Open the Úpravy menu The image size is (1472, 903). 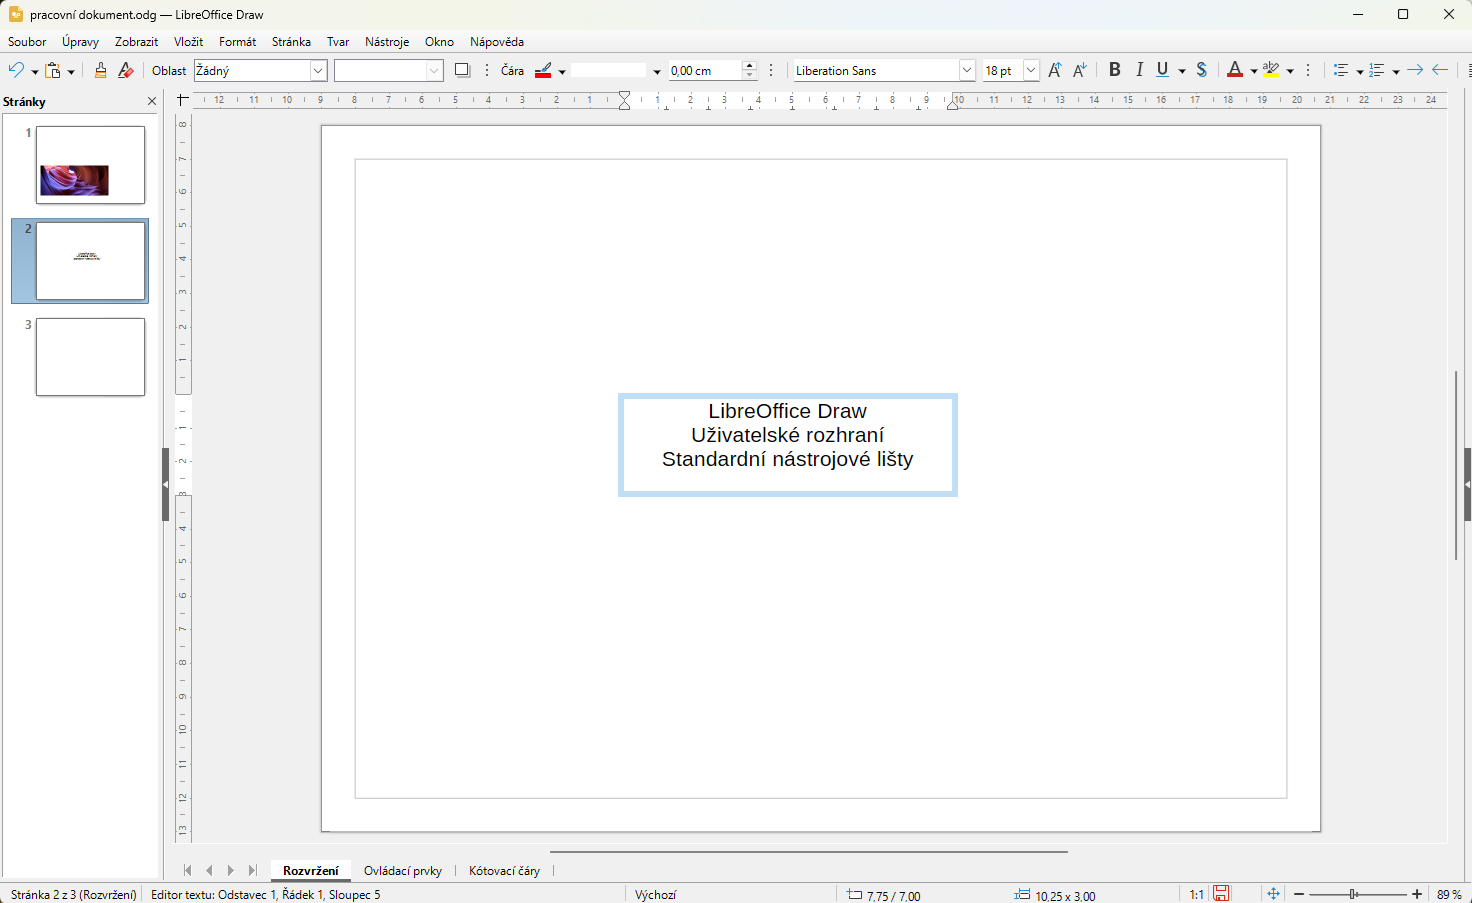[80, 42]
